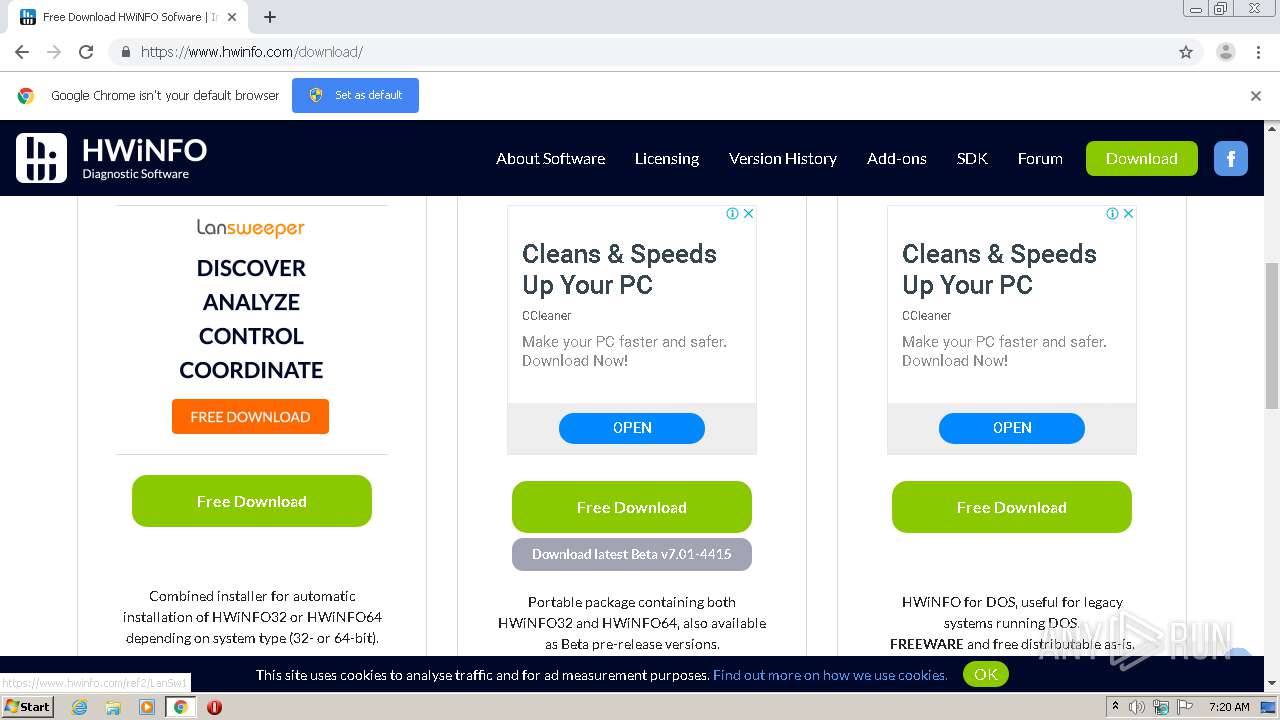Open a new browser tab

pyautogui.click(x=270, y=17)
